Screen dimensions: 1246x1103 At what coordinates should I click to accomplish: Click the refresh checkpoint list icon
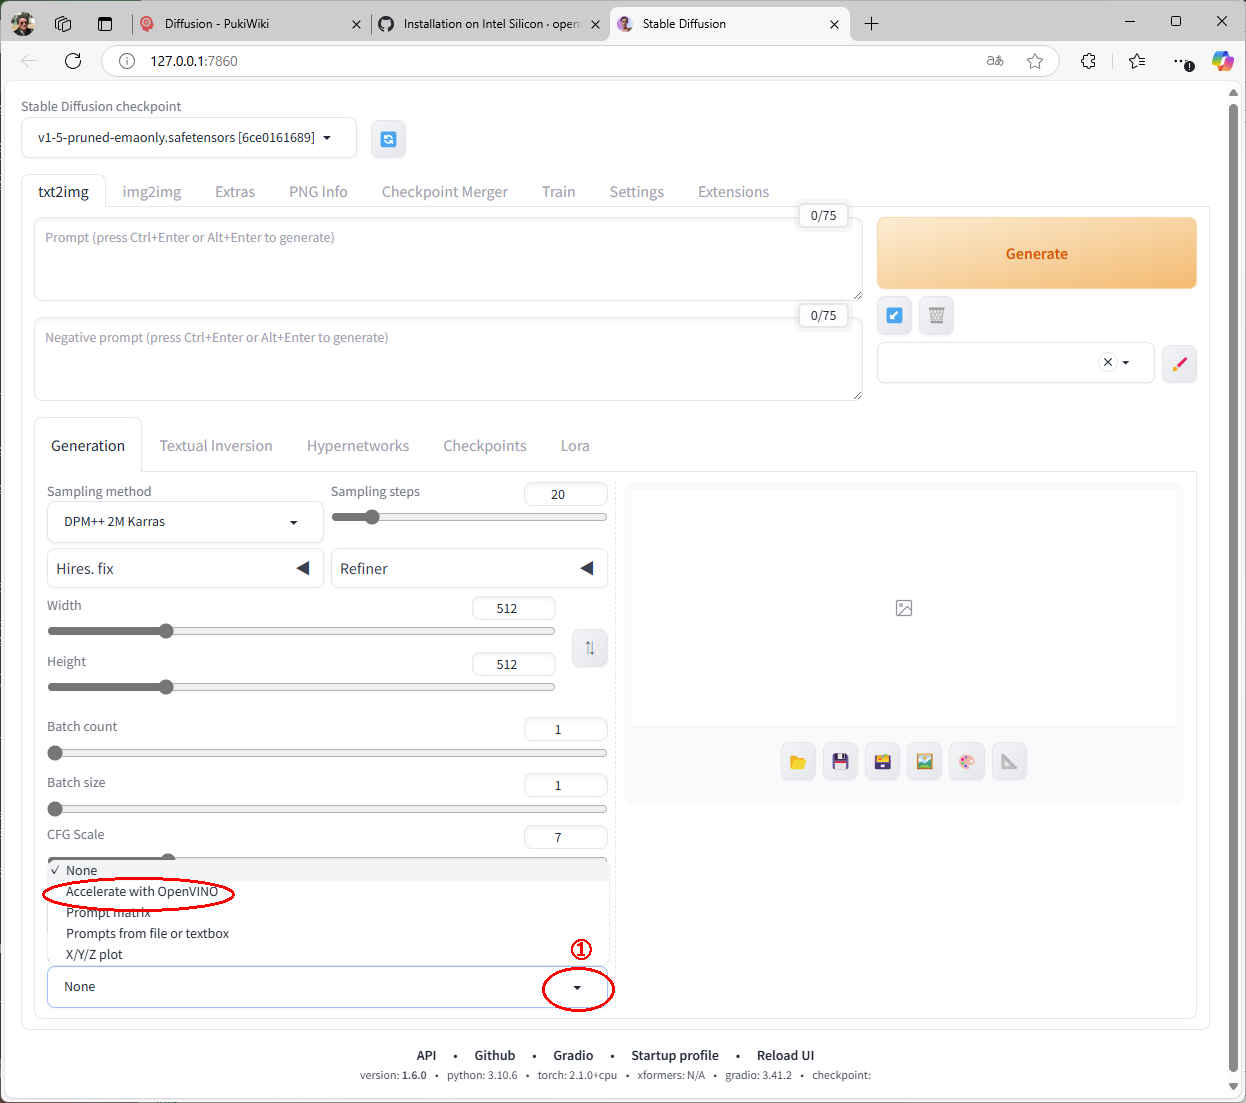pos(388,139)
